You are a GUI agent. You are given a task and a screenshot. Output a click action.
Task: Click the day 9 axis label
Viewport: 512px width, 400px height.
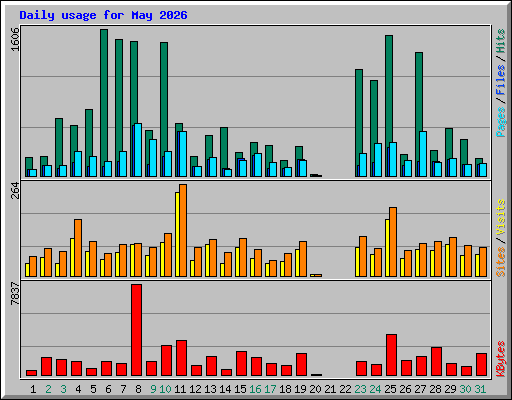[x=153, y=389]
